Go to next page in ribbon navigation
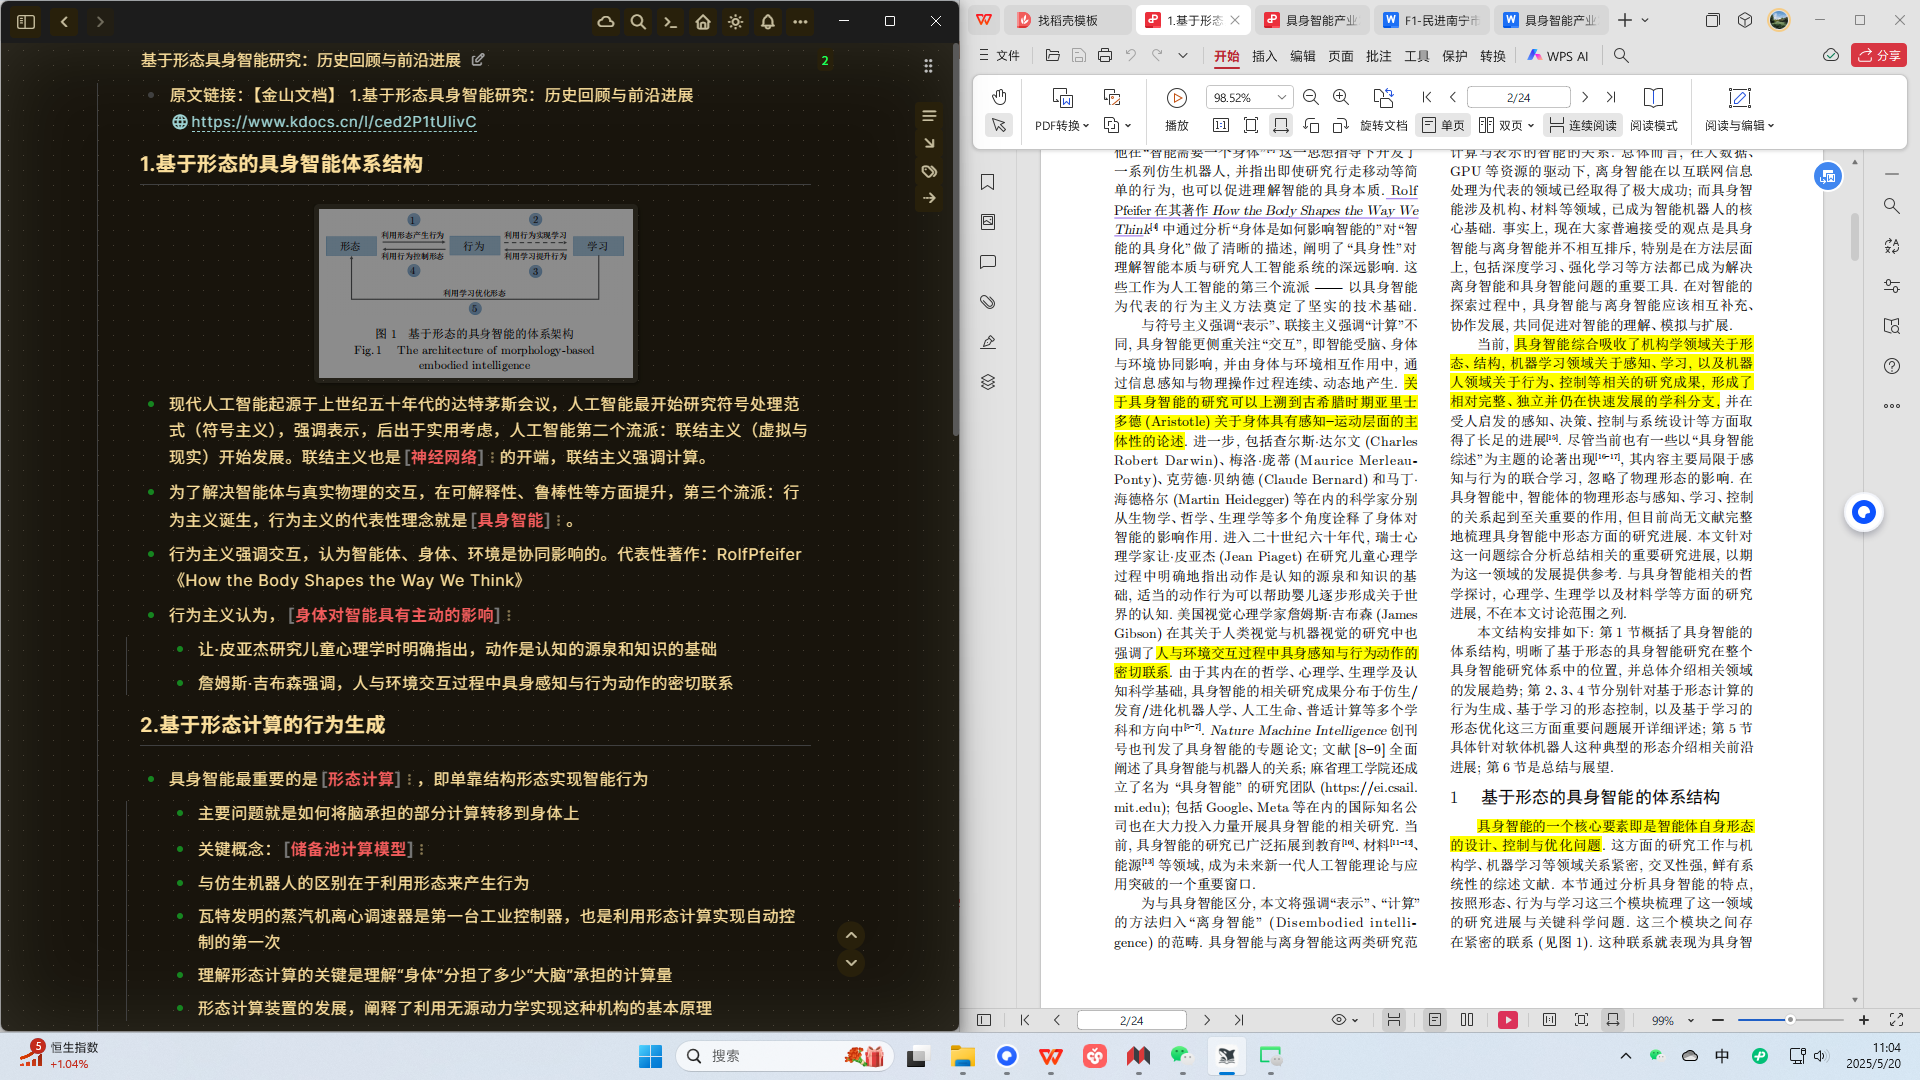Screen dimensions: 1920x1080 click(x=1584, y=97)
